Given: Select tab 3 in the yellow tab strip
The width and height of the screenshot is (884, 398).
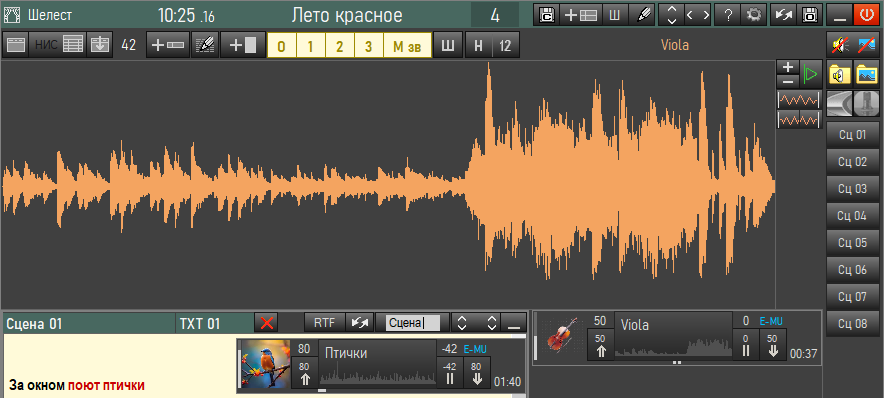Looking at the screenshot, I should [x=369, y=46].
